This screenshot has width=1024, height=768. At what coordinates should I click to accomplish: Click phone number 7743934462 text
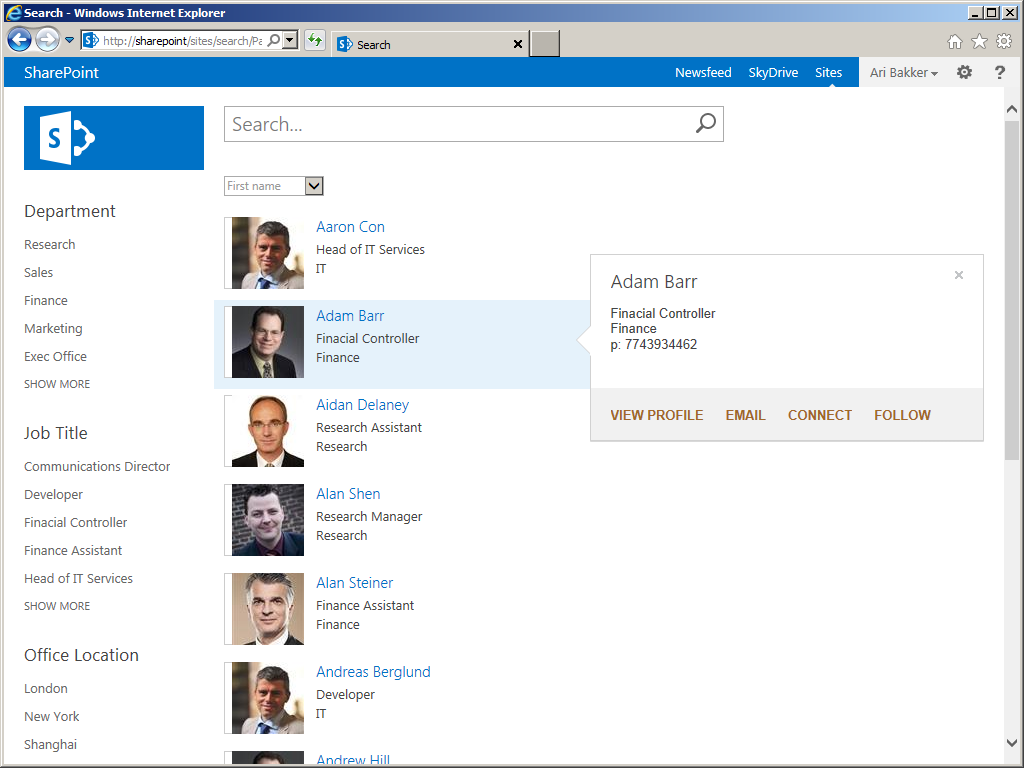pos(661,344)
